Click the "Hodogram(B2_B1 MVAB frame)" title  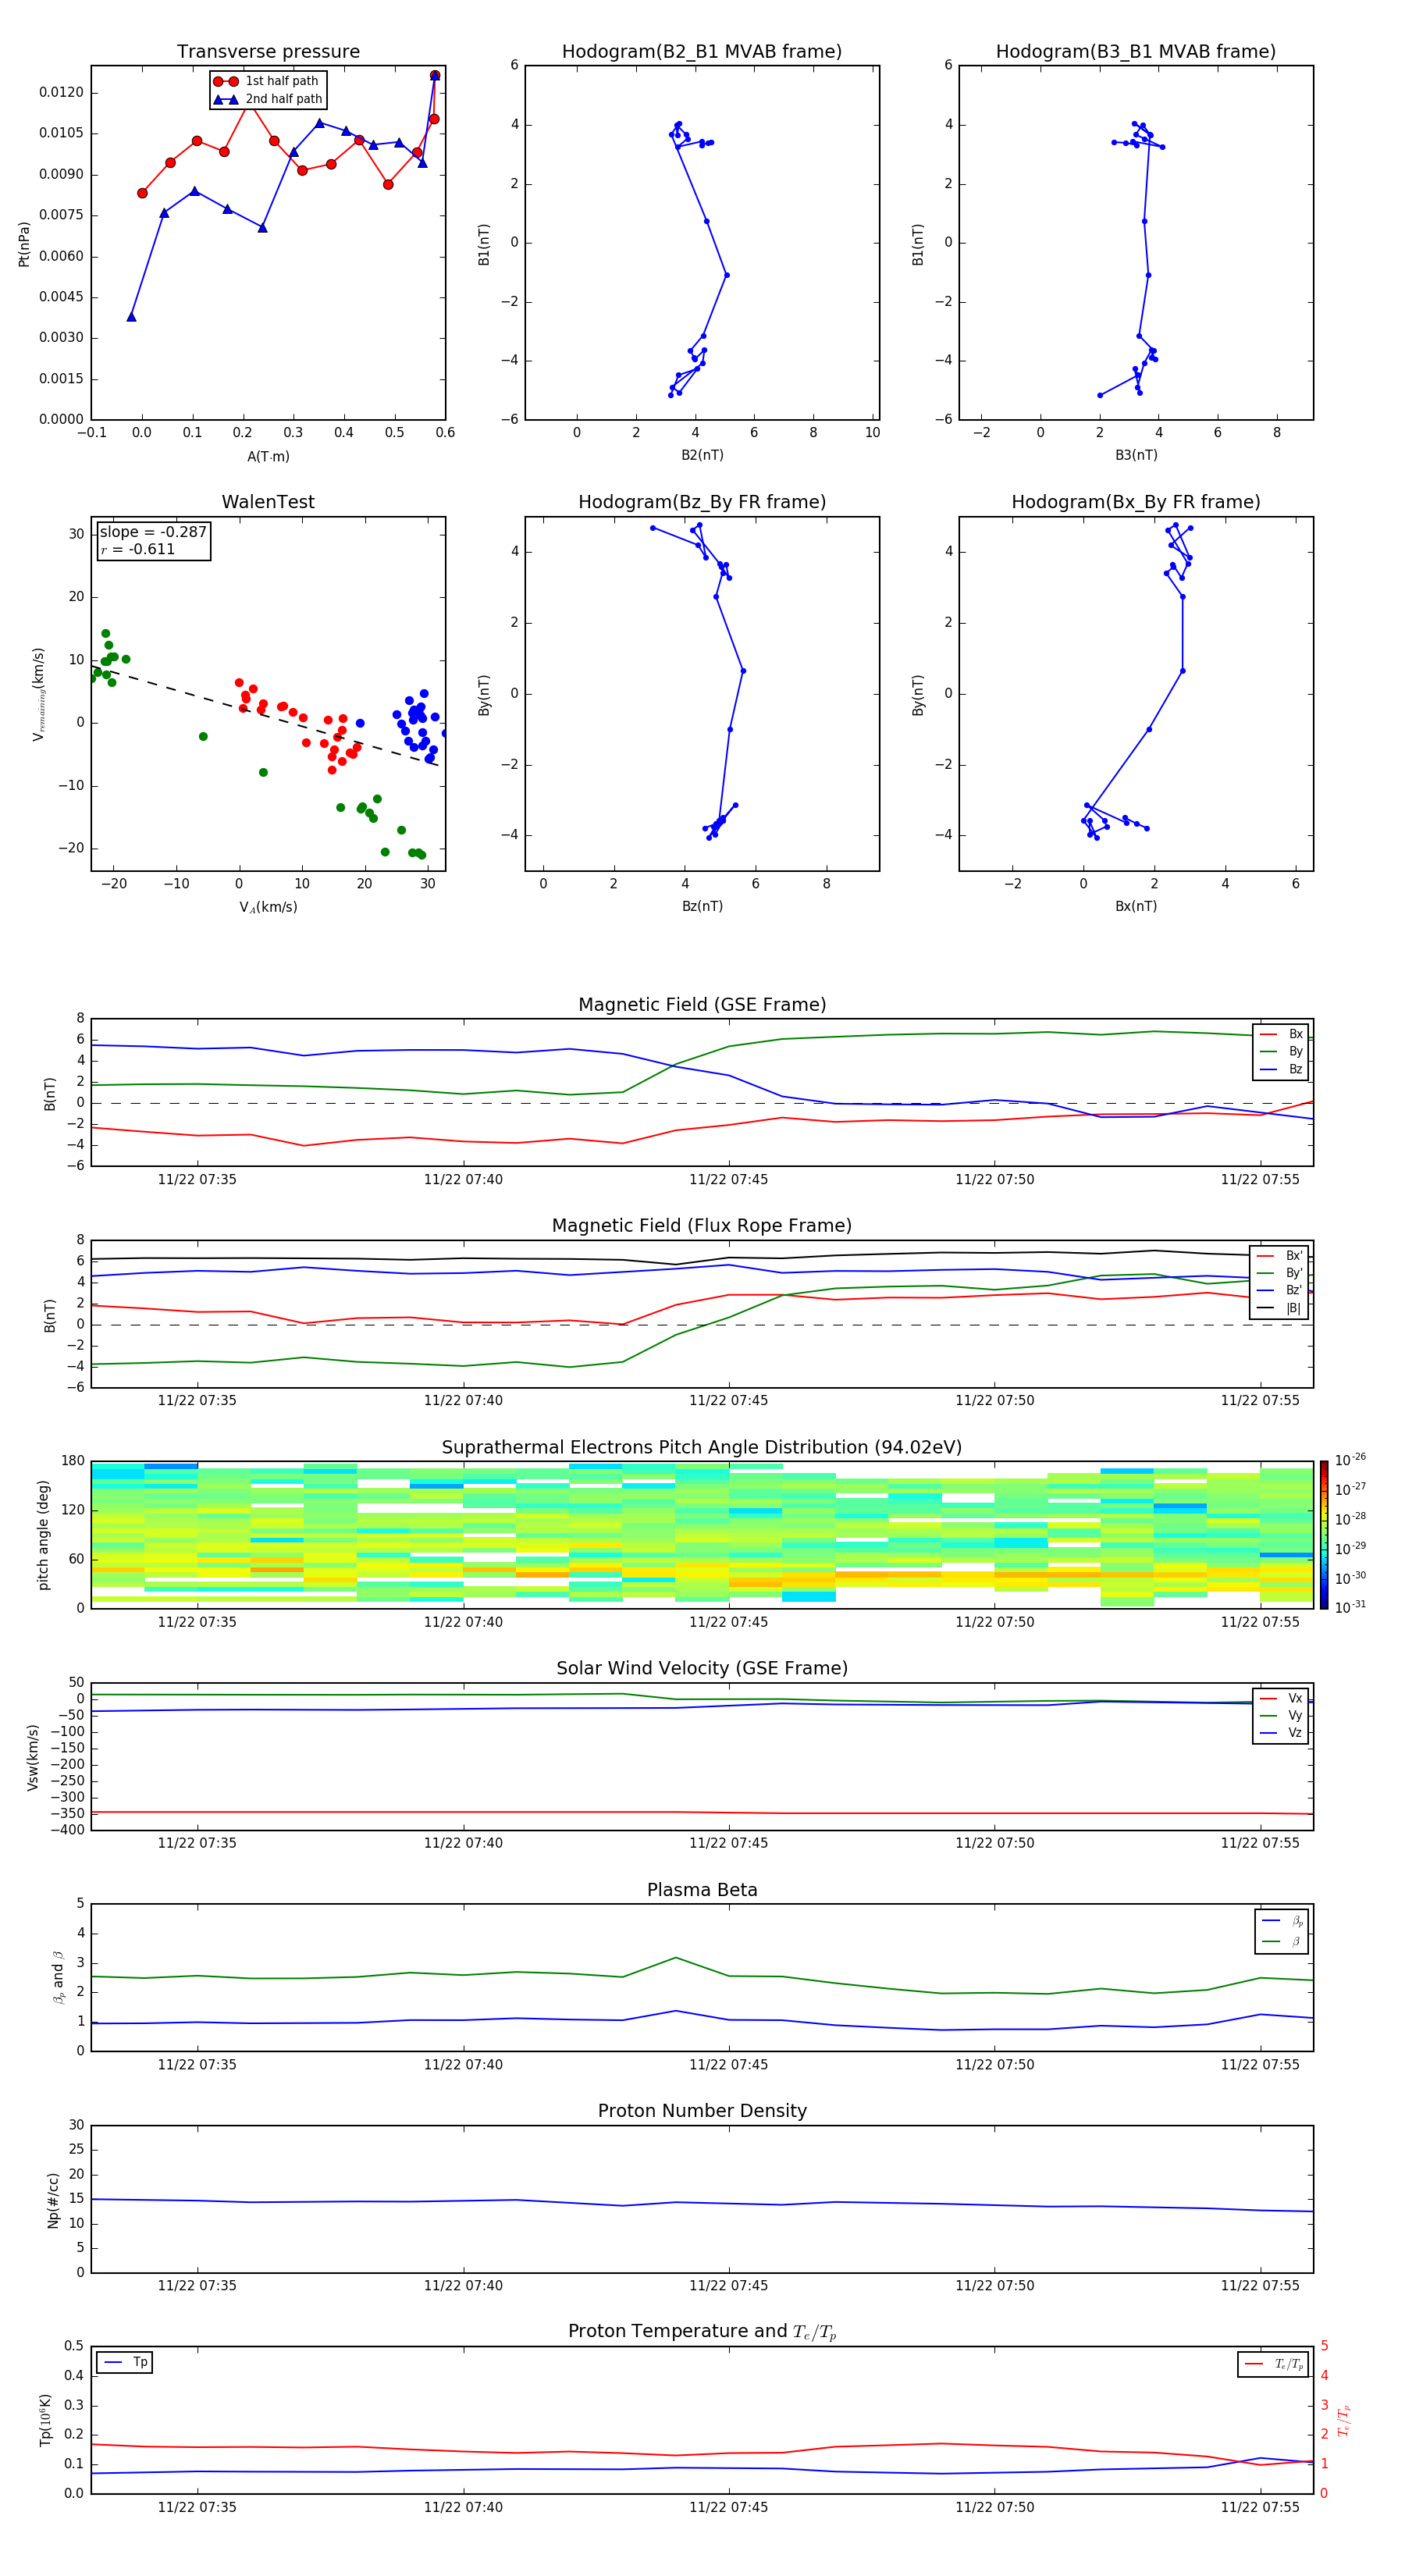(x=702, y=52)
